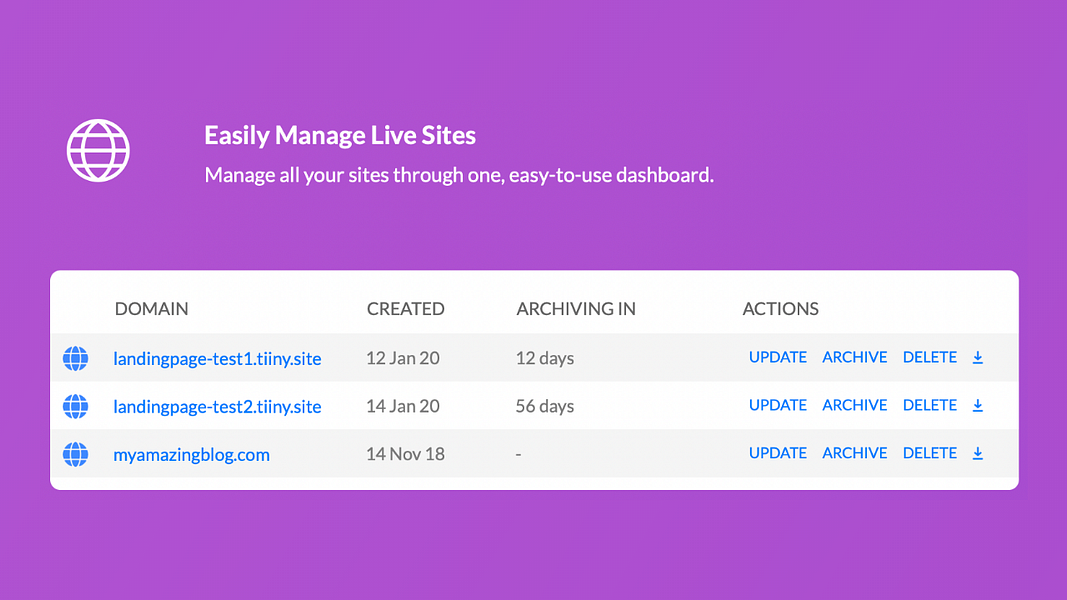Image resolution: width=1067 pixels, height=600 pixels.
Task: Update myamazingblog.com
Action: 778,453
